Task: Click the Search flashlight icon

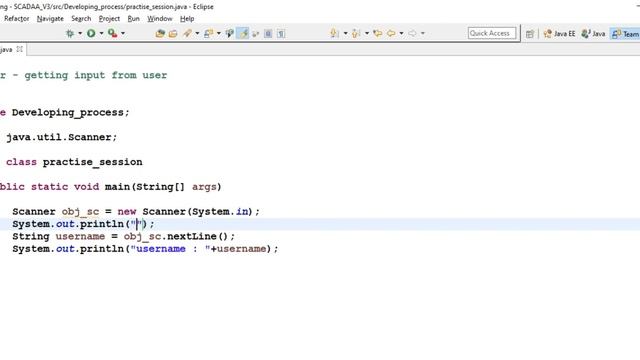Action: [x=187, y=33]
